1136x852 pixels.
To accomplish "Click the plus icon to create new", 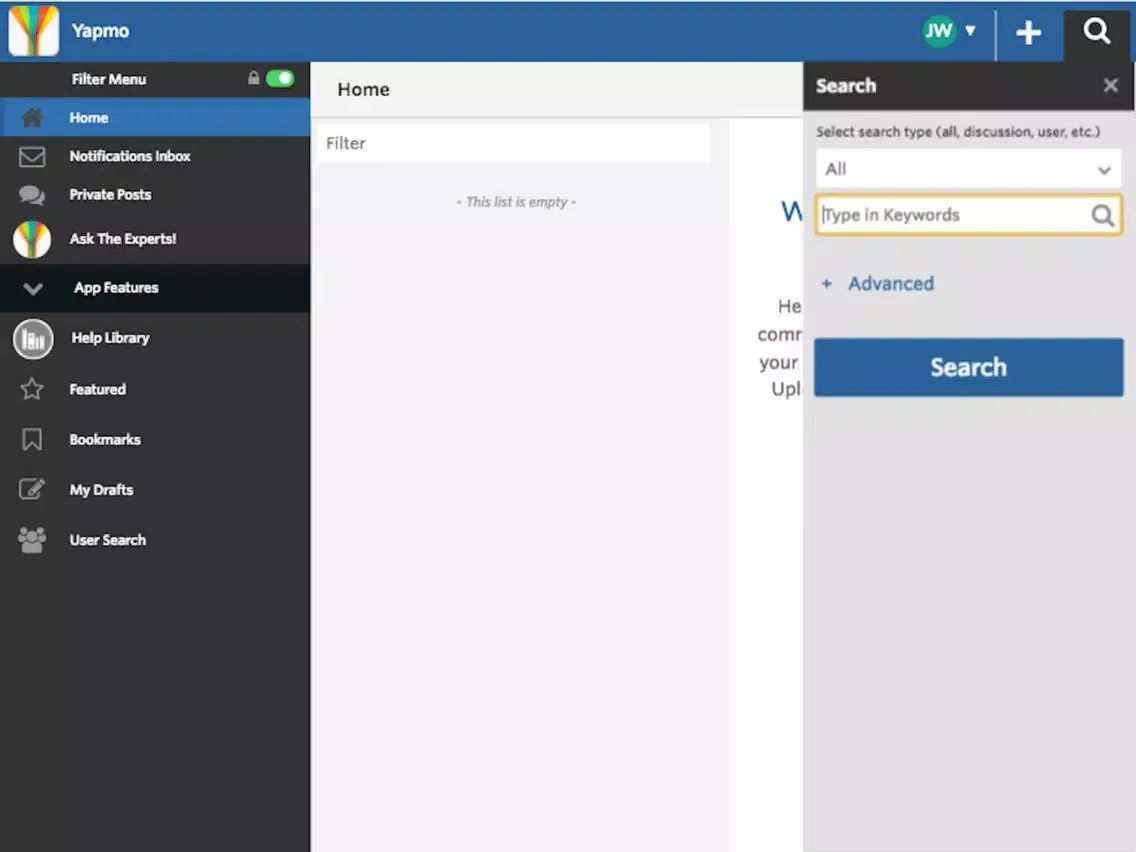I will pyautogui.click(x=1028, y=33).
